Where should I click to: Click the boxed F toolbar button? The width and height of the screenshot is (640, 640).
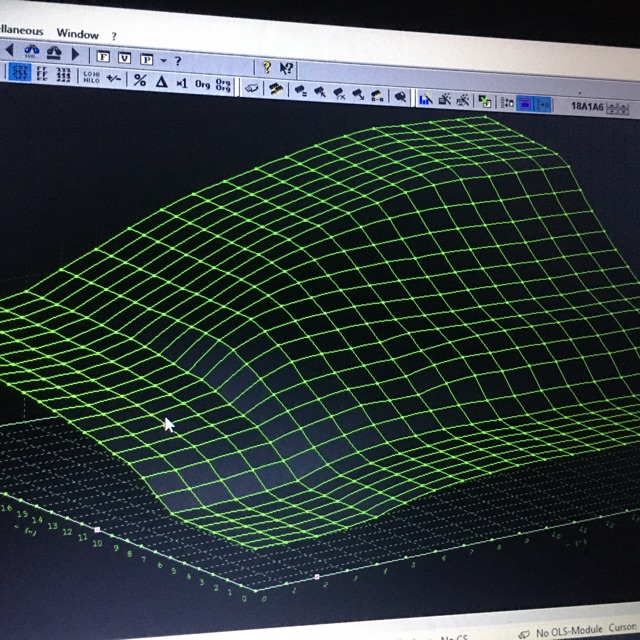pyautogui.click(x=102, y=58)
